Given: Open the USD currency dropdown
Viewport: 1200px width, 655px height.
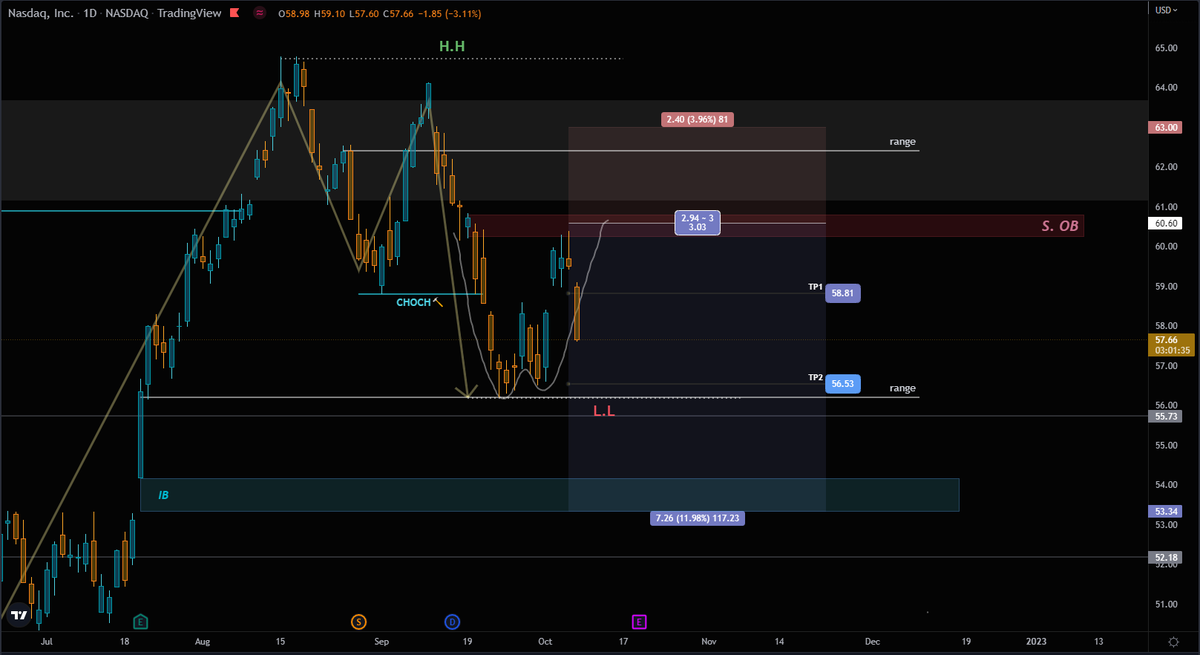Looking at the screenshot, I should pos(1167,10).
